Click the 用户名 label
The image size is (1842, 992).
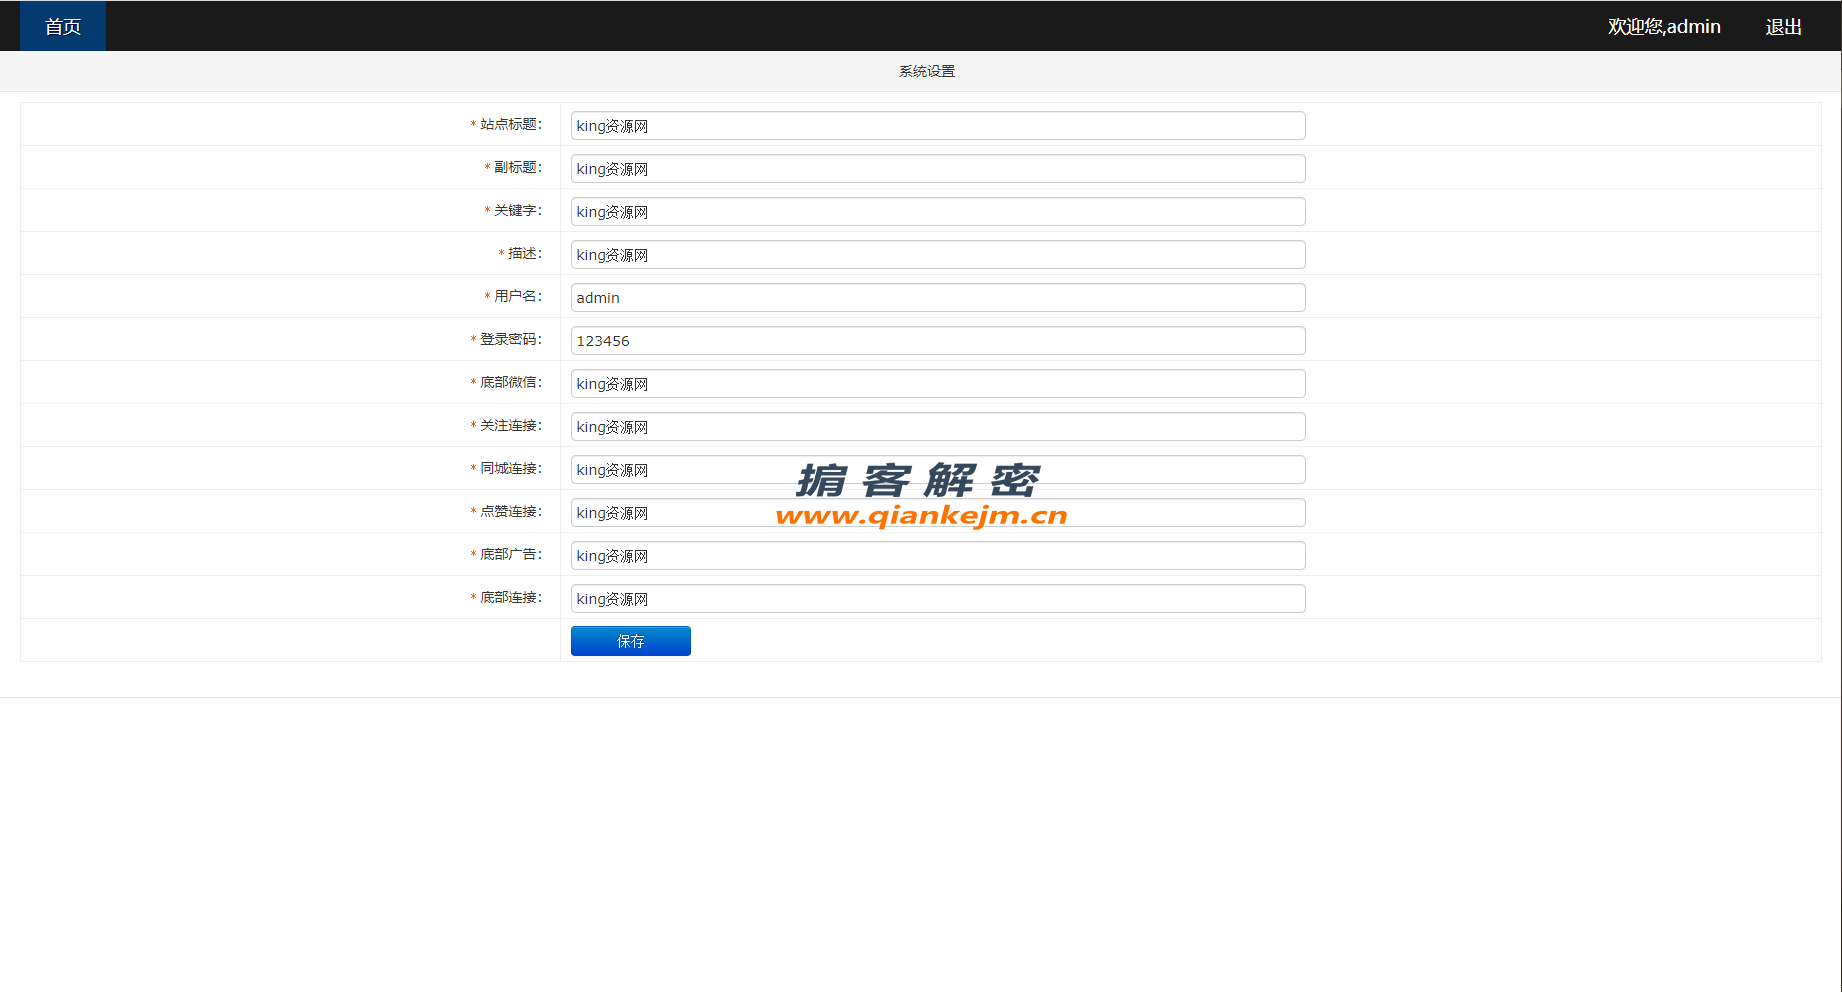[517, 296]
